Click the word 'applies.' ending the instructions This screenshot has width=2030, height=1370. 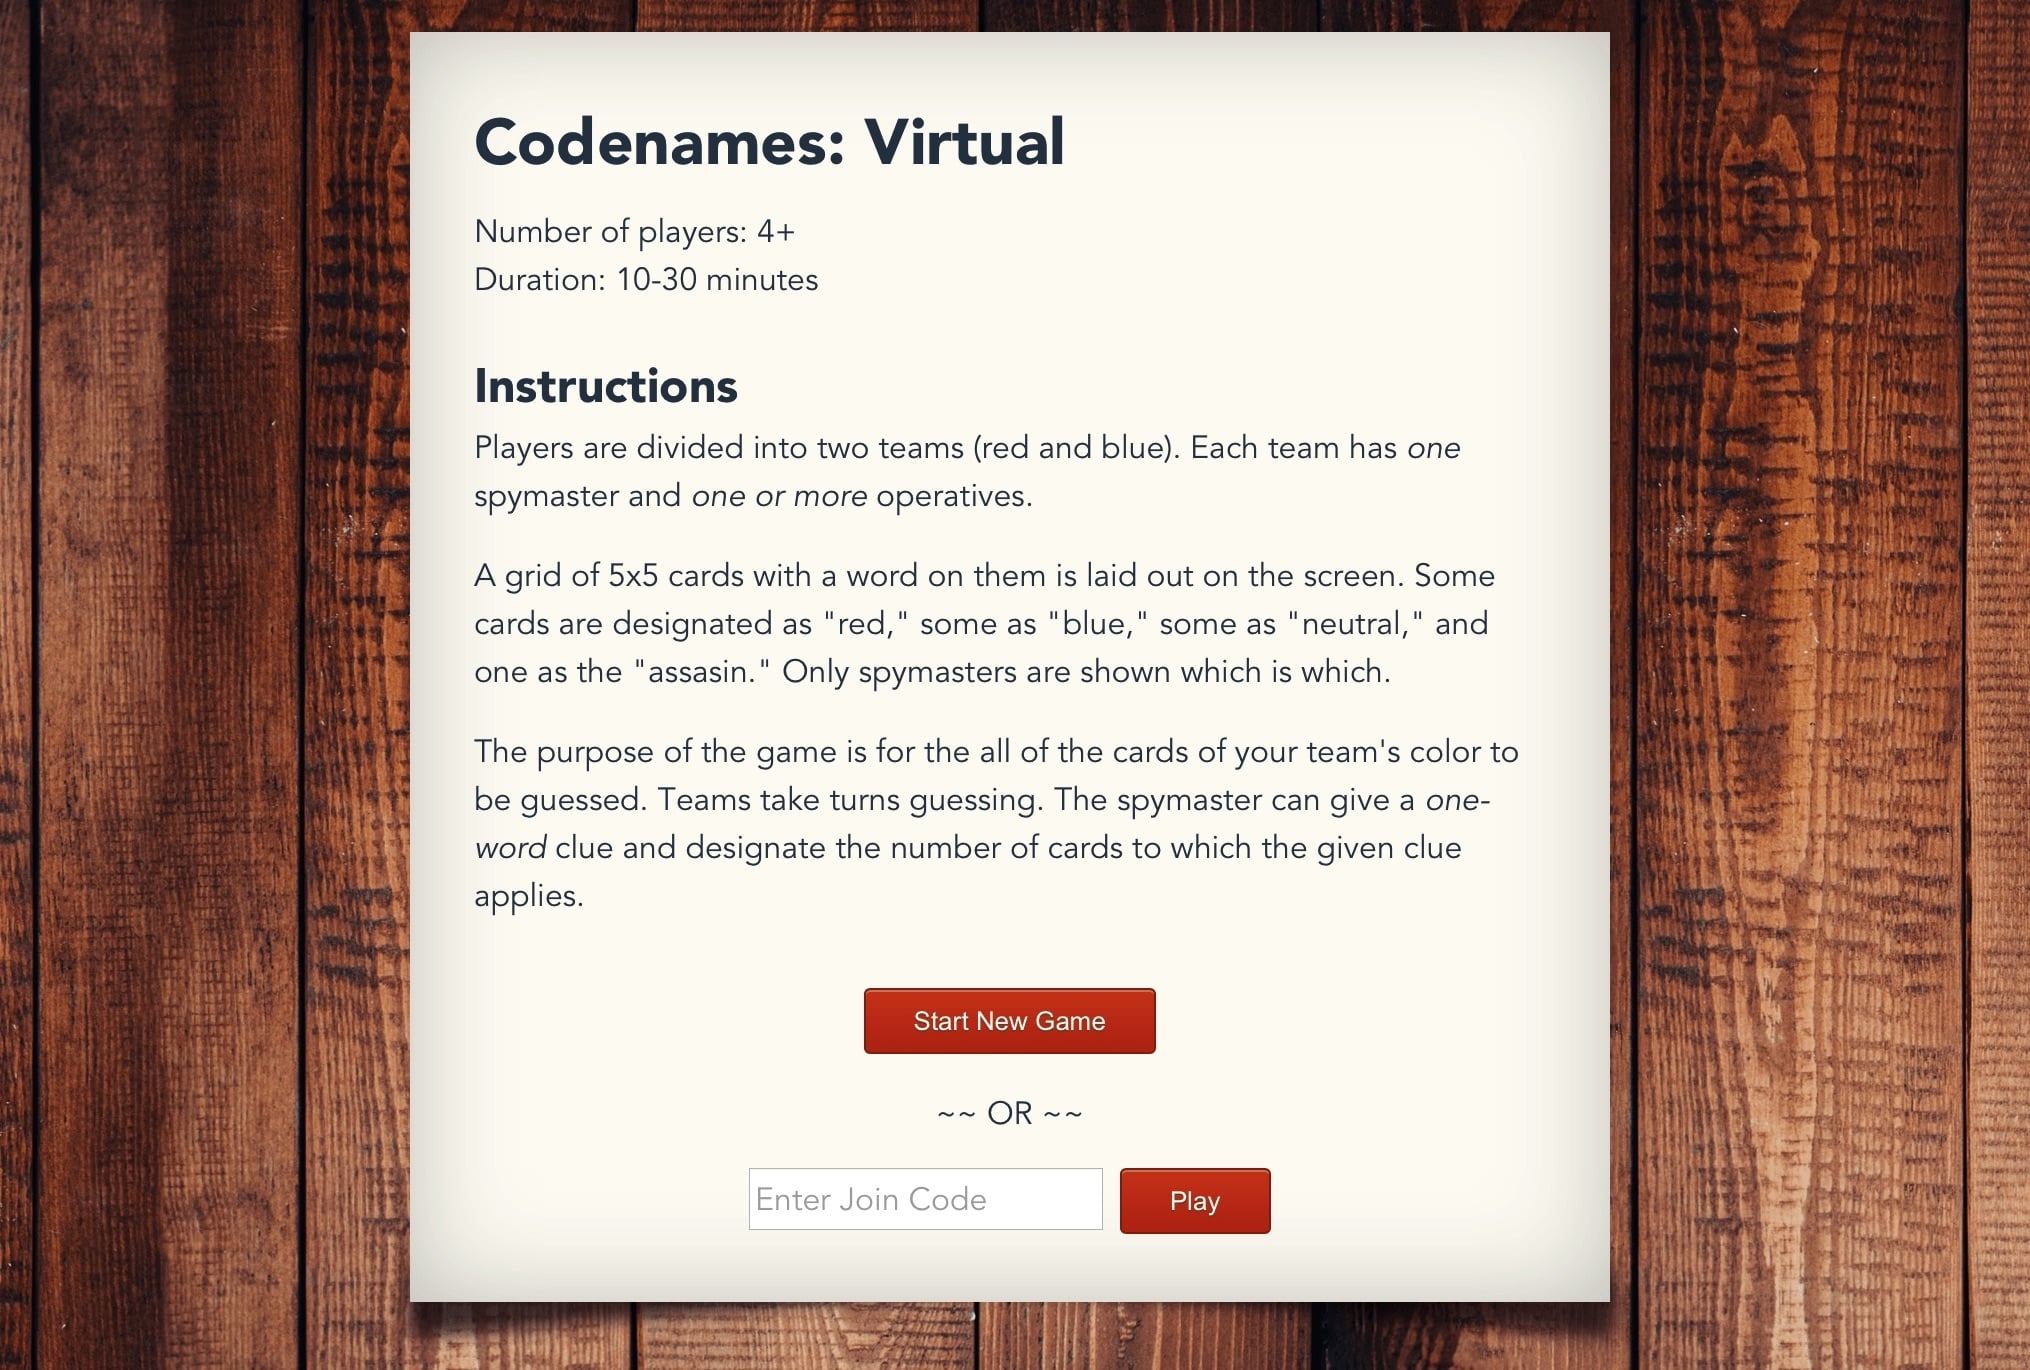528,896
